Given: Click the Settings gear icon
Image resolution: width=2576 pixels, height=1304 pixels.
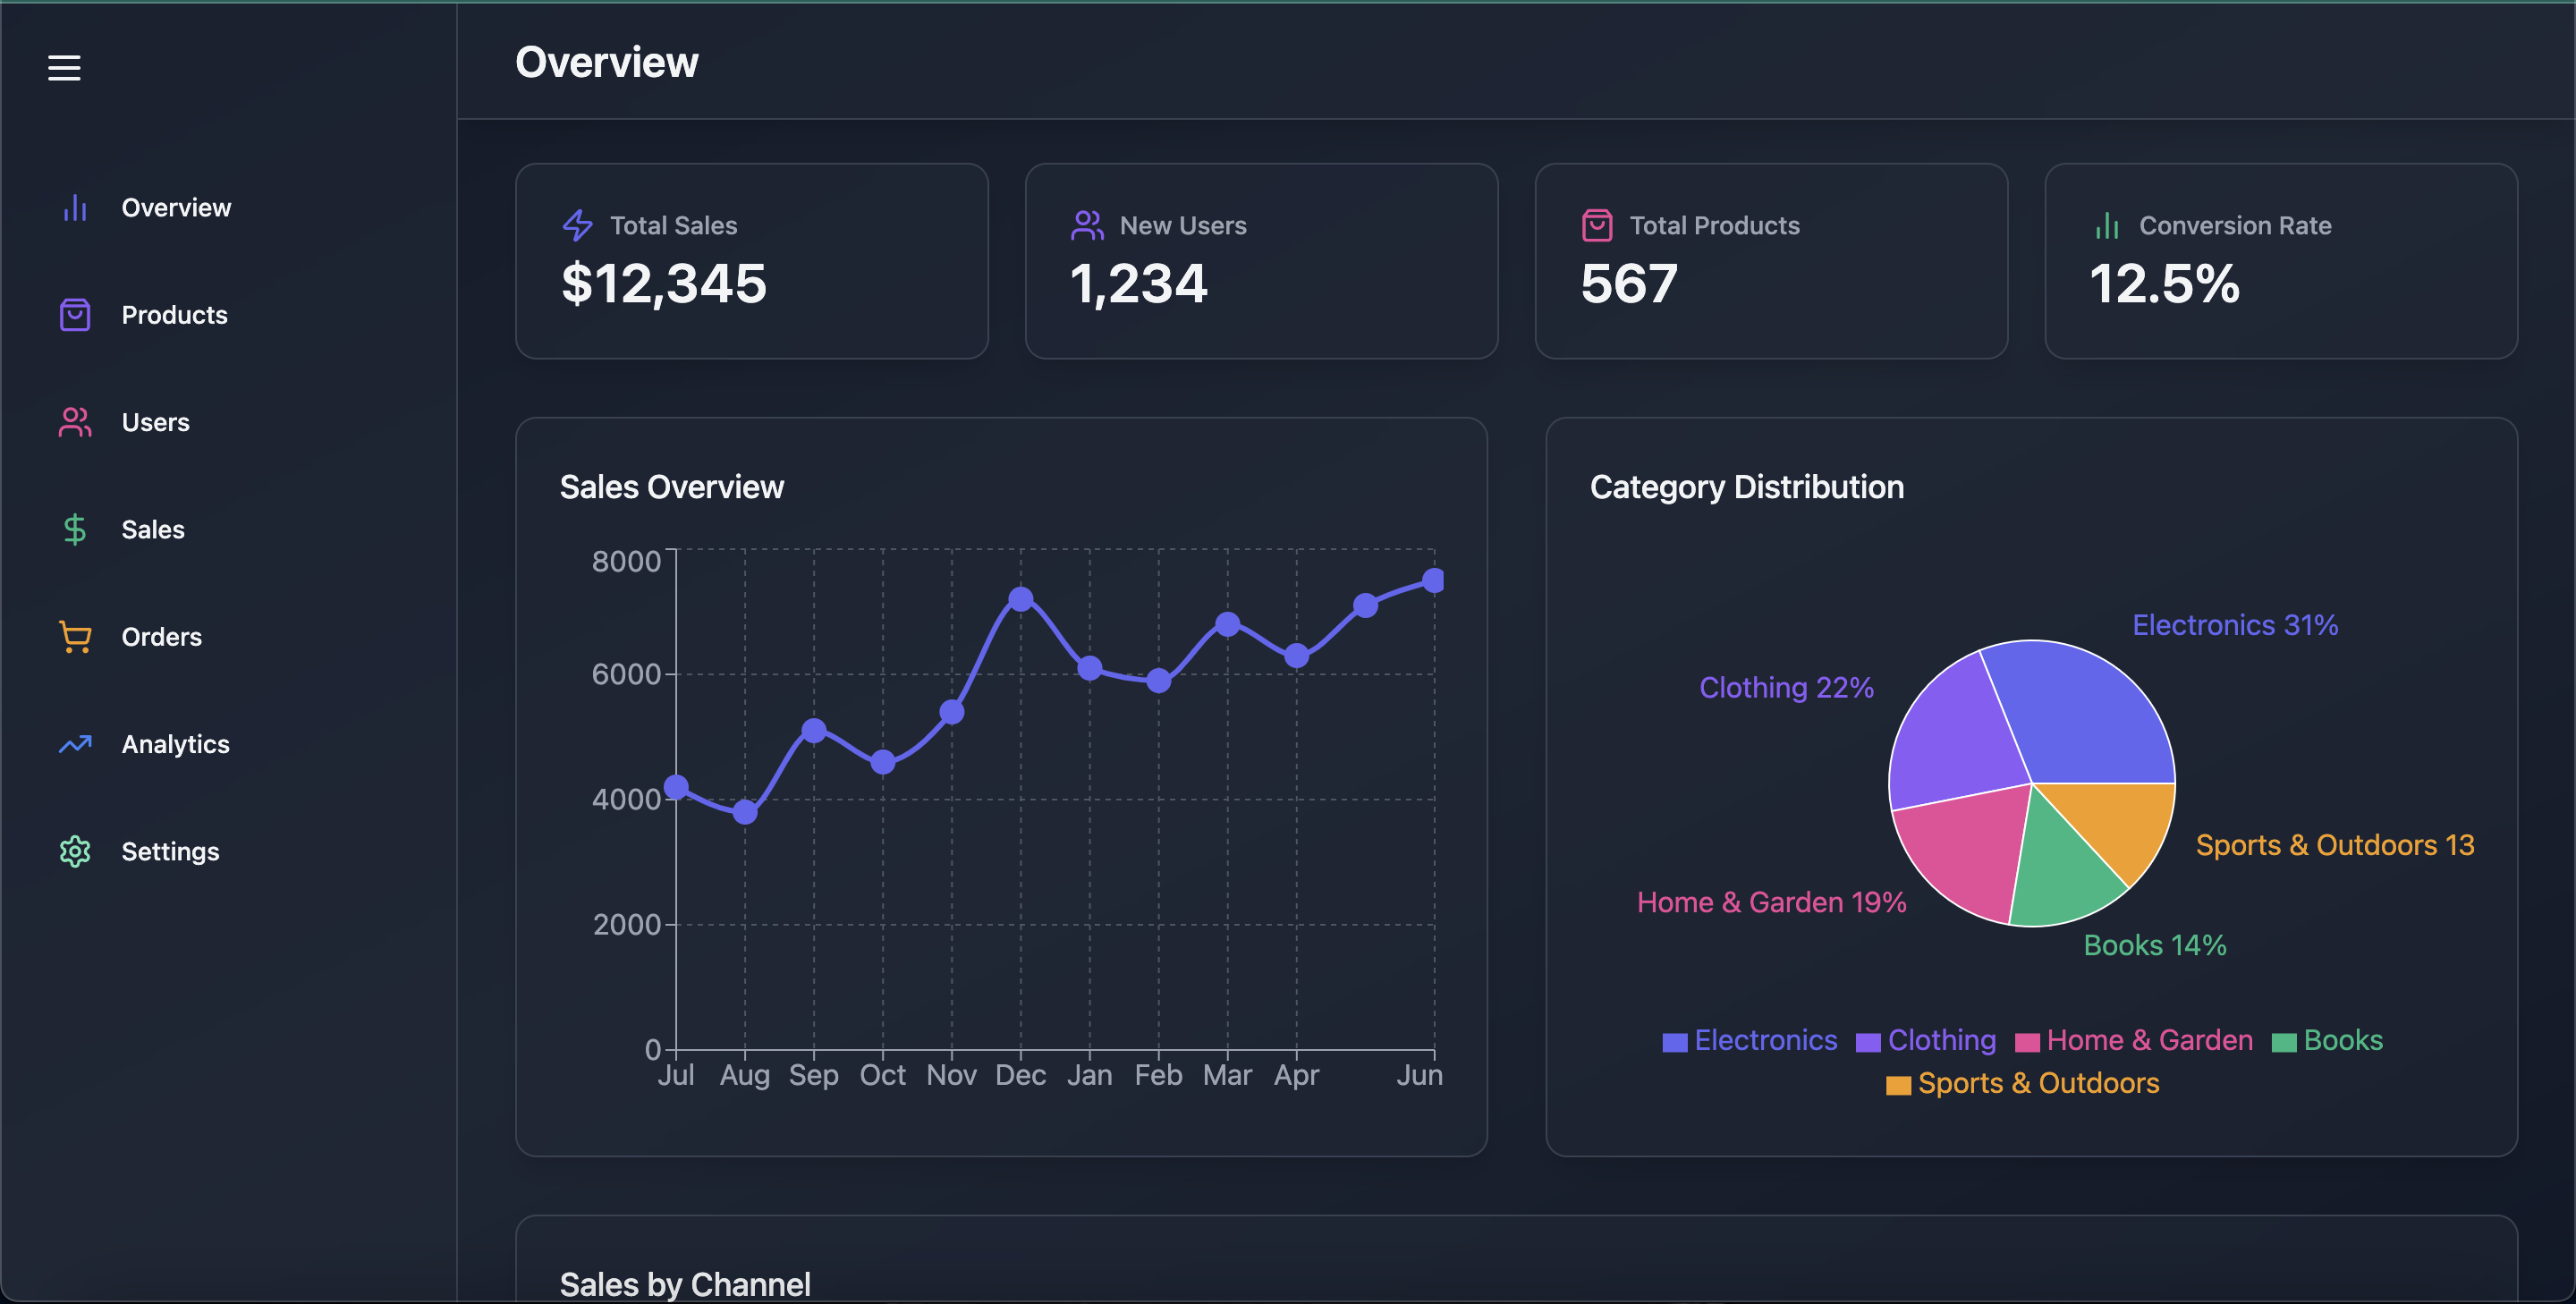Looking at the screenshot, I should tap(75, 851).
